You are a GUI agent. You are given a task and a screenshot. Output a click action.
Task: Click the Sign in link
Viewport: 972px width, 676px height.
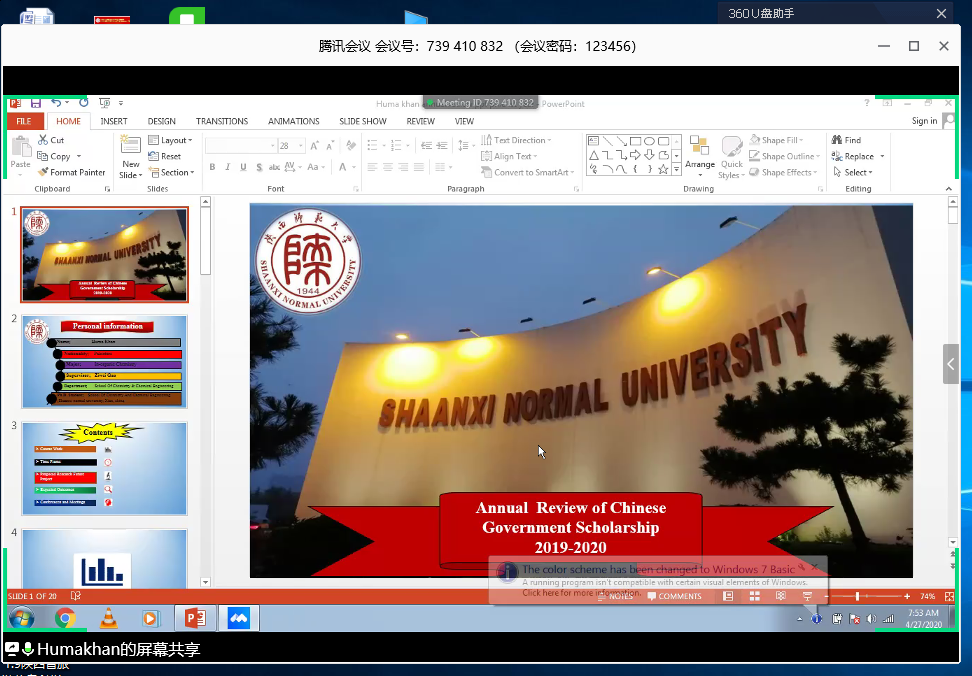[x=924, y=121]
